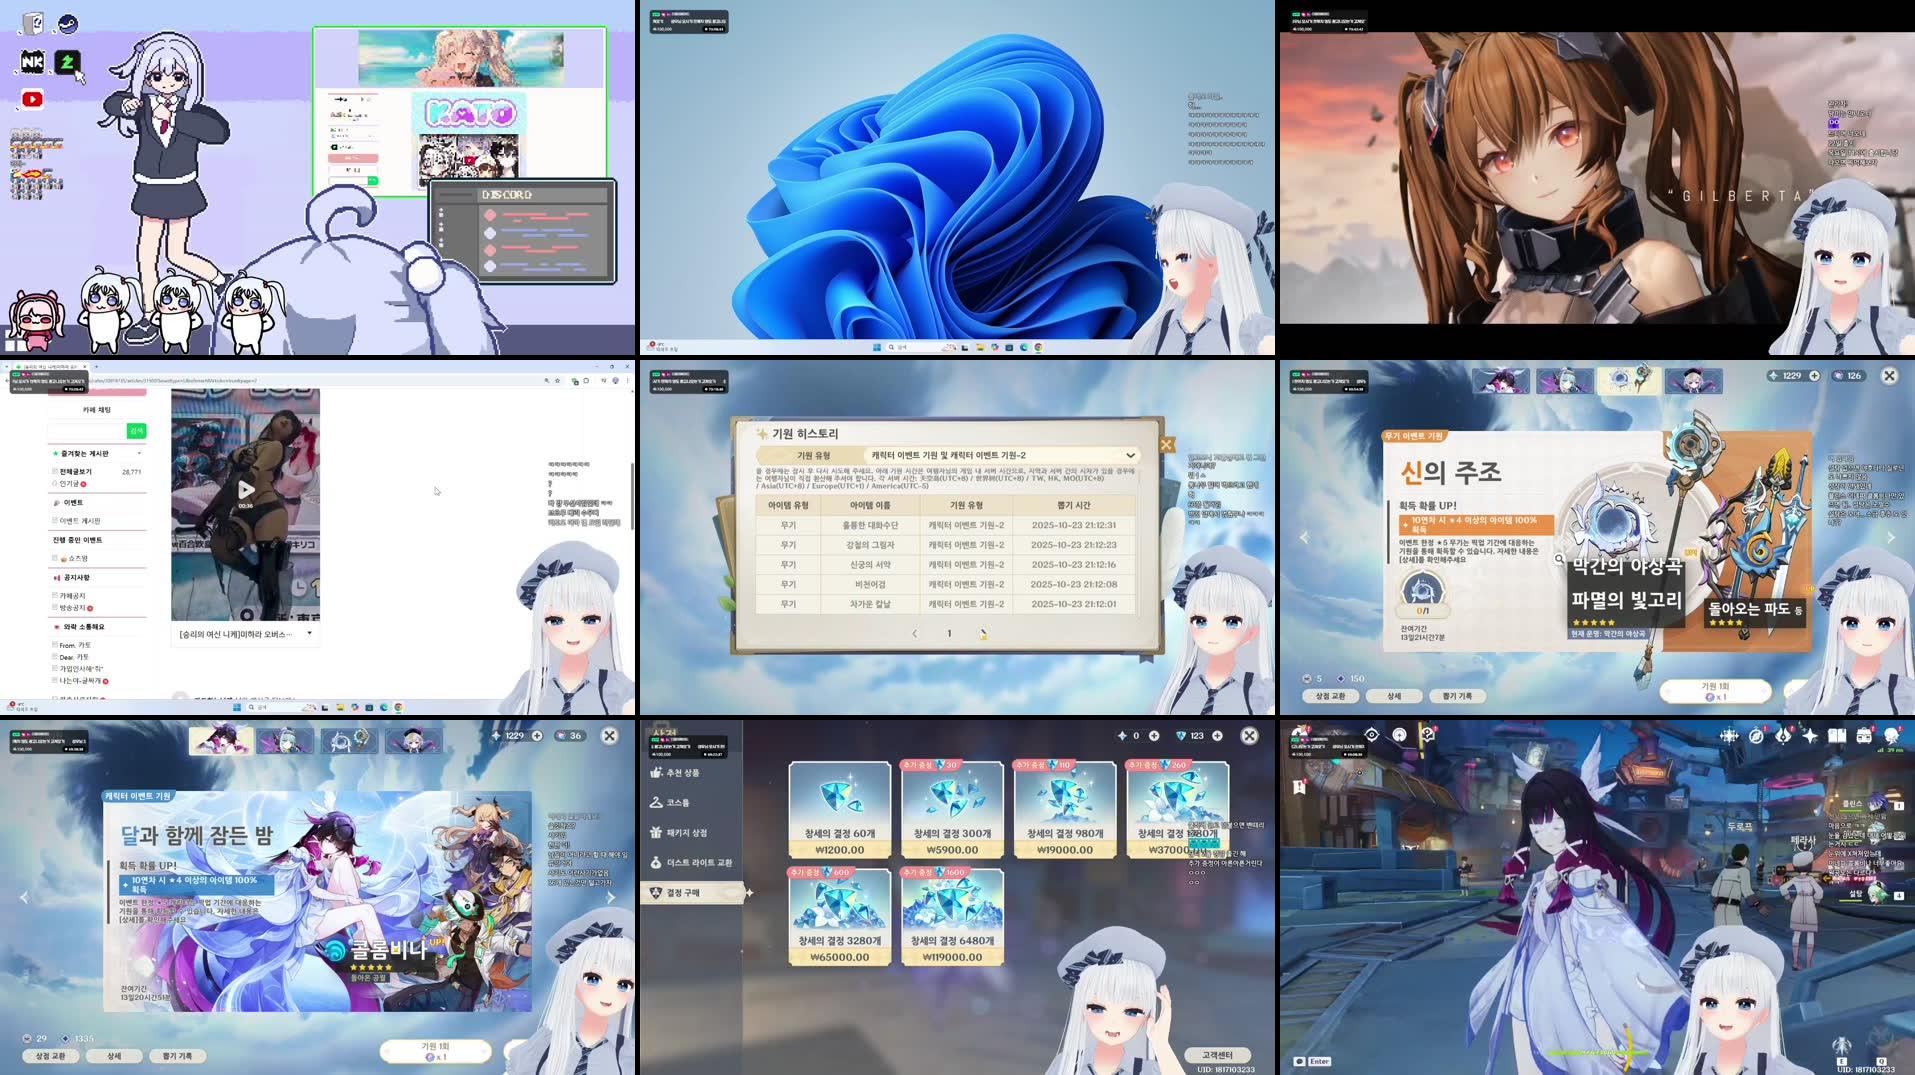Play the video thumbnail on the cafe post
Screen dimensions: 1915x1075
245,490
